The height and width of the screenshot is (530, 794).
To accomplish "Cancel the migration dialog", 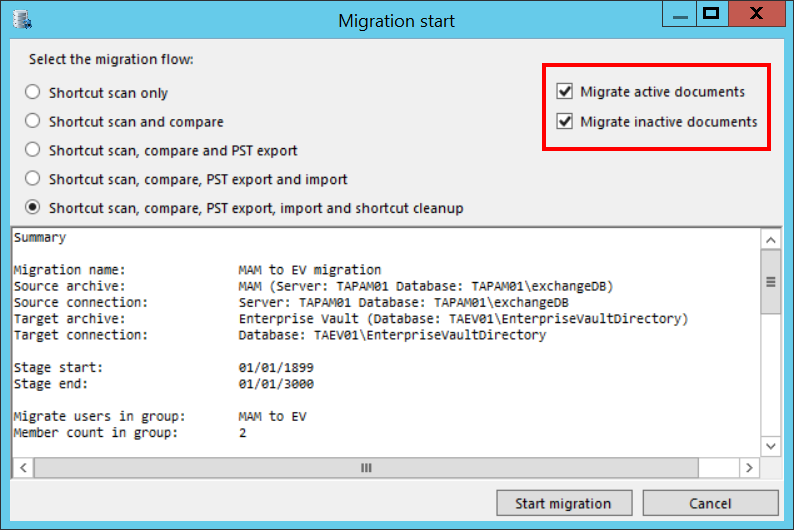I will [x=710, y=503].
